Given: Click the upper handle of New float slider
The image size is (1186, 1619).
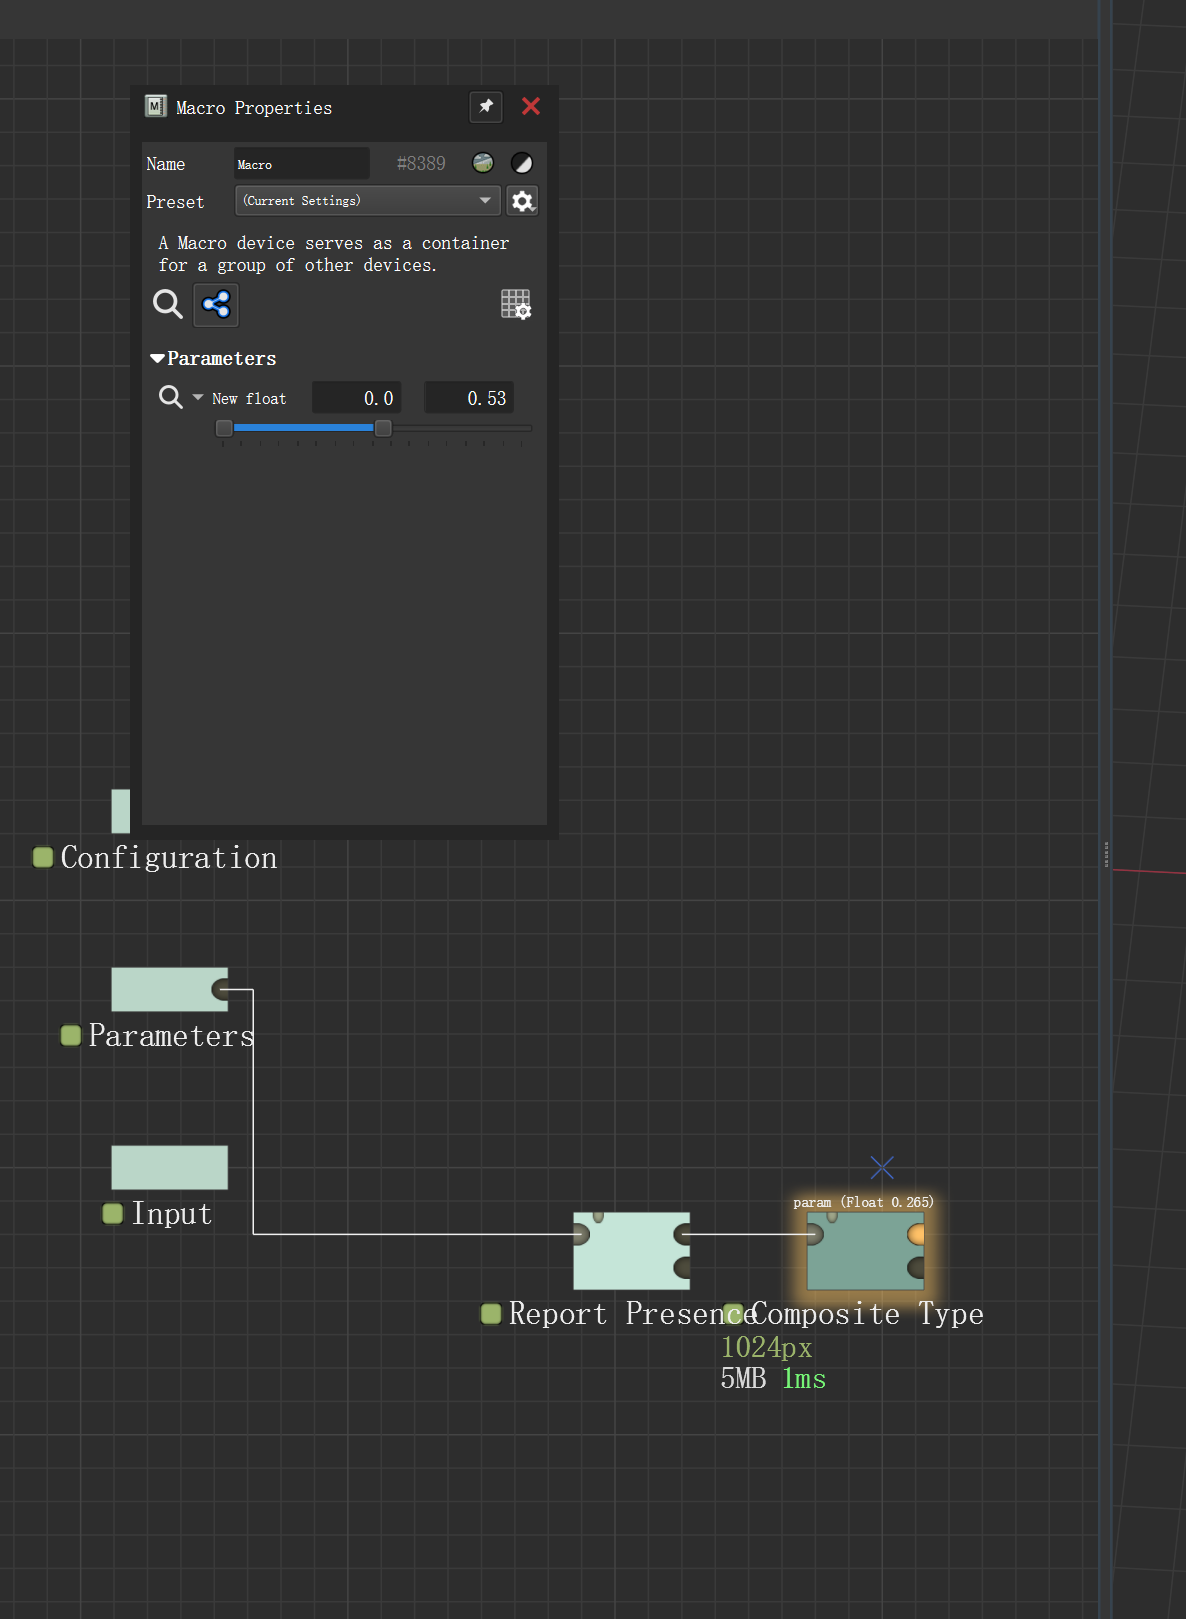Looking at the screenshot, I should 383,428.
